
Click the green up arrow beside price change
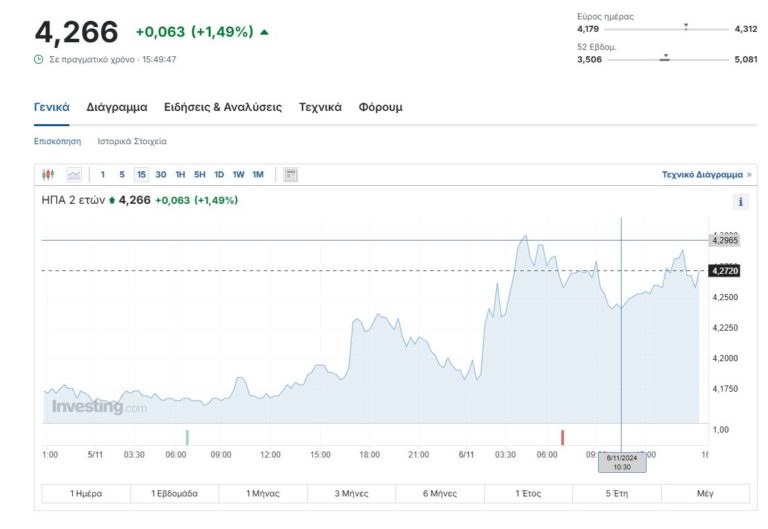click(x=264, y=32)
